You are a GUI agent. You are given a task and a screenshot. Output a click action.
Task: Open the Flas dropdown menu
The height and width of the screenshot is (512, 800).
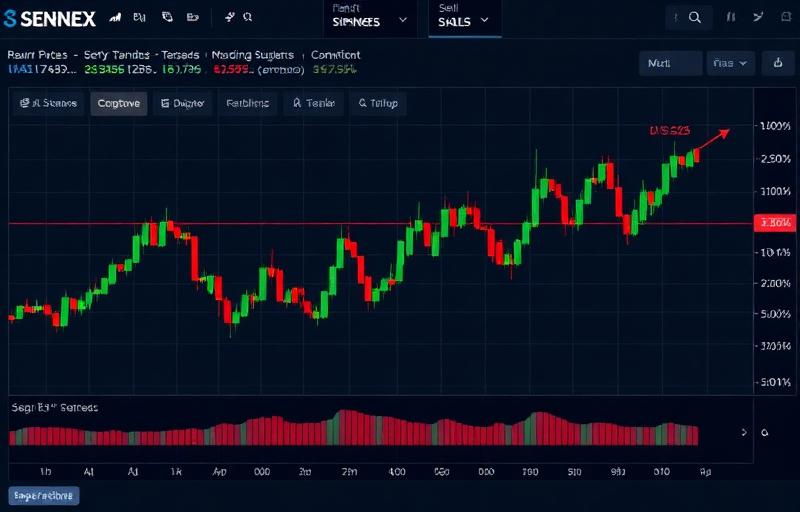(x=731, y=63)
